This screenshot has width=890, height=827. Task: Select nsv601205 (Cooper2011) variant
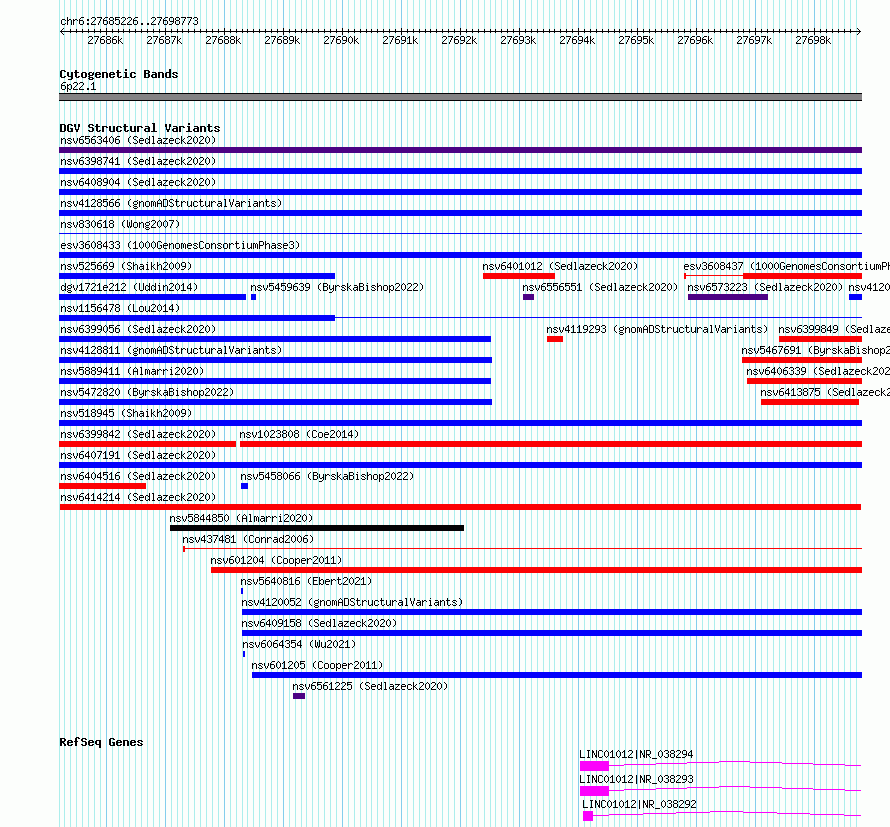click(x=317, y=665)
